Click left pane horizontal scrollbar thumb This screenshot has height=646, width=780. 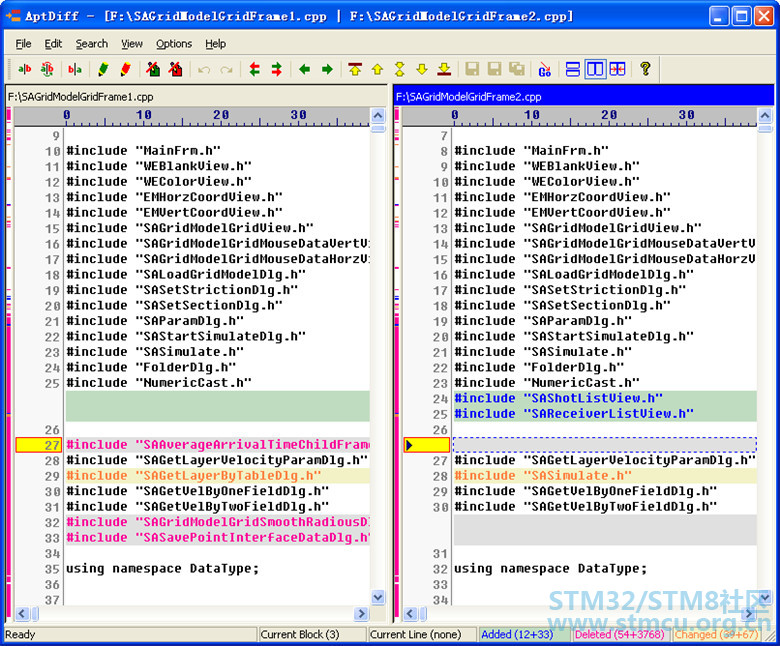click(x=35, y=614)
